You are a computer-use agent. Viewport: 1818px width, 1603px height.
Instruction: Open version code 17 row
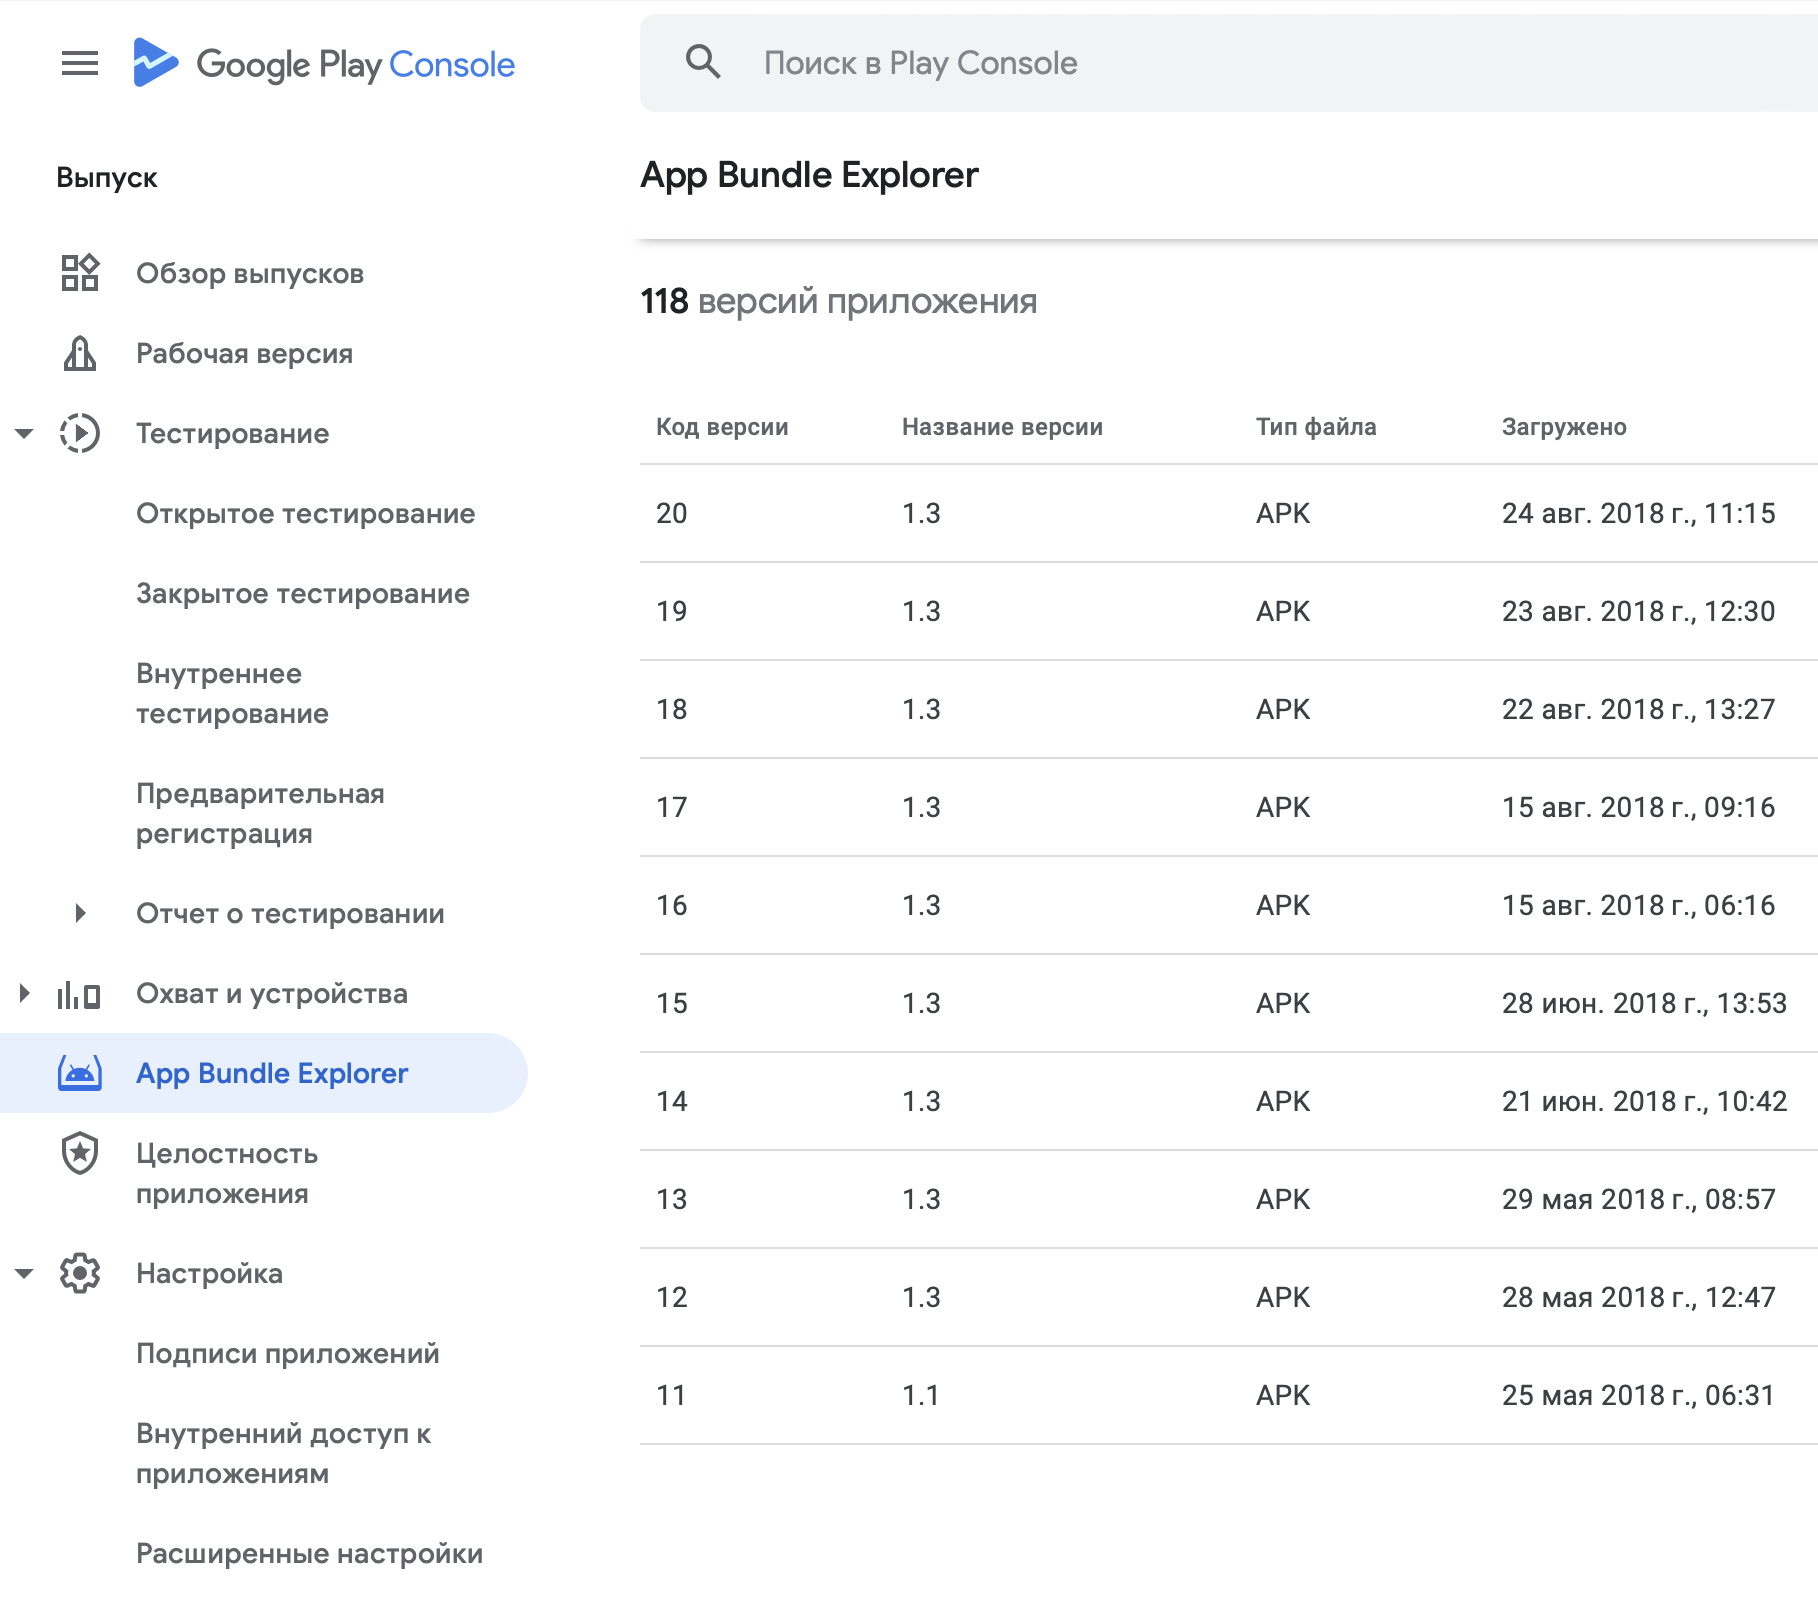1229,807
